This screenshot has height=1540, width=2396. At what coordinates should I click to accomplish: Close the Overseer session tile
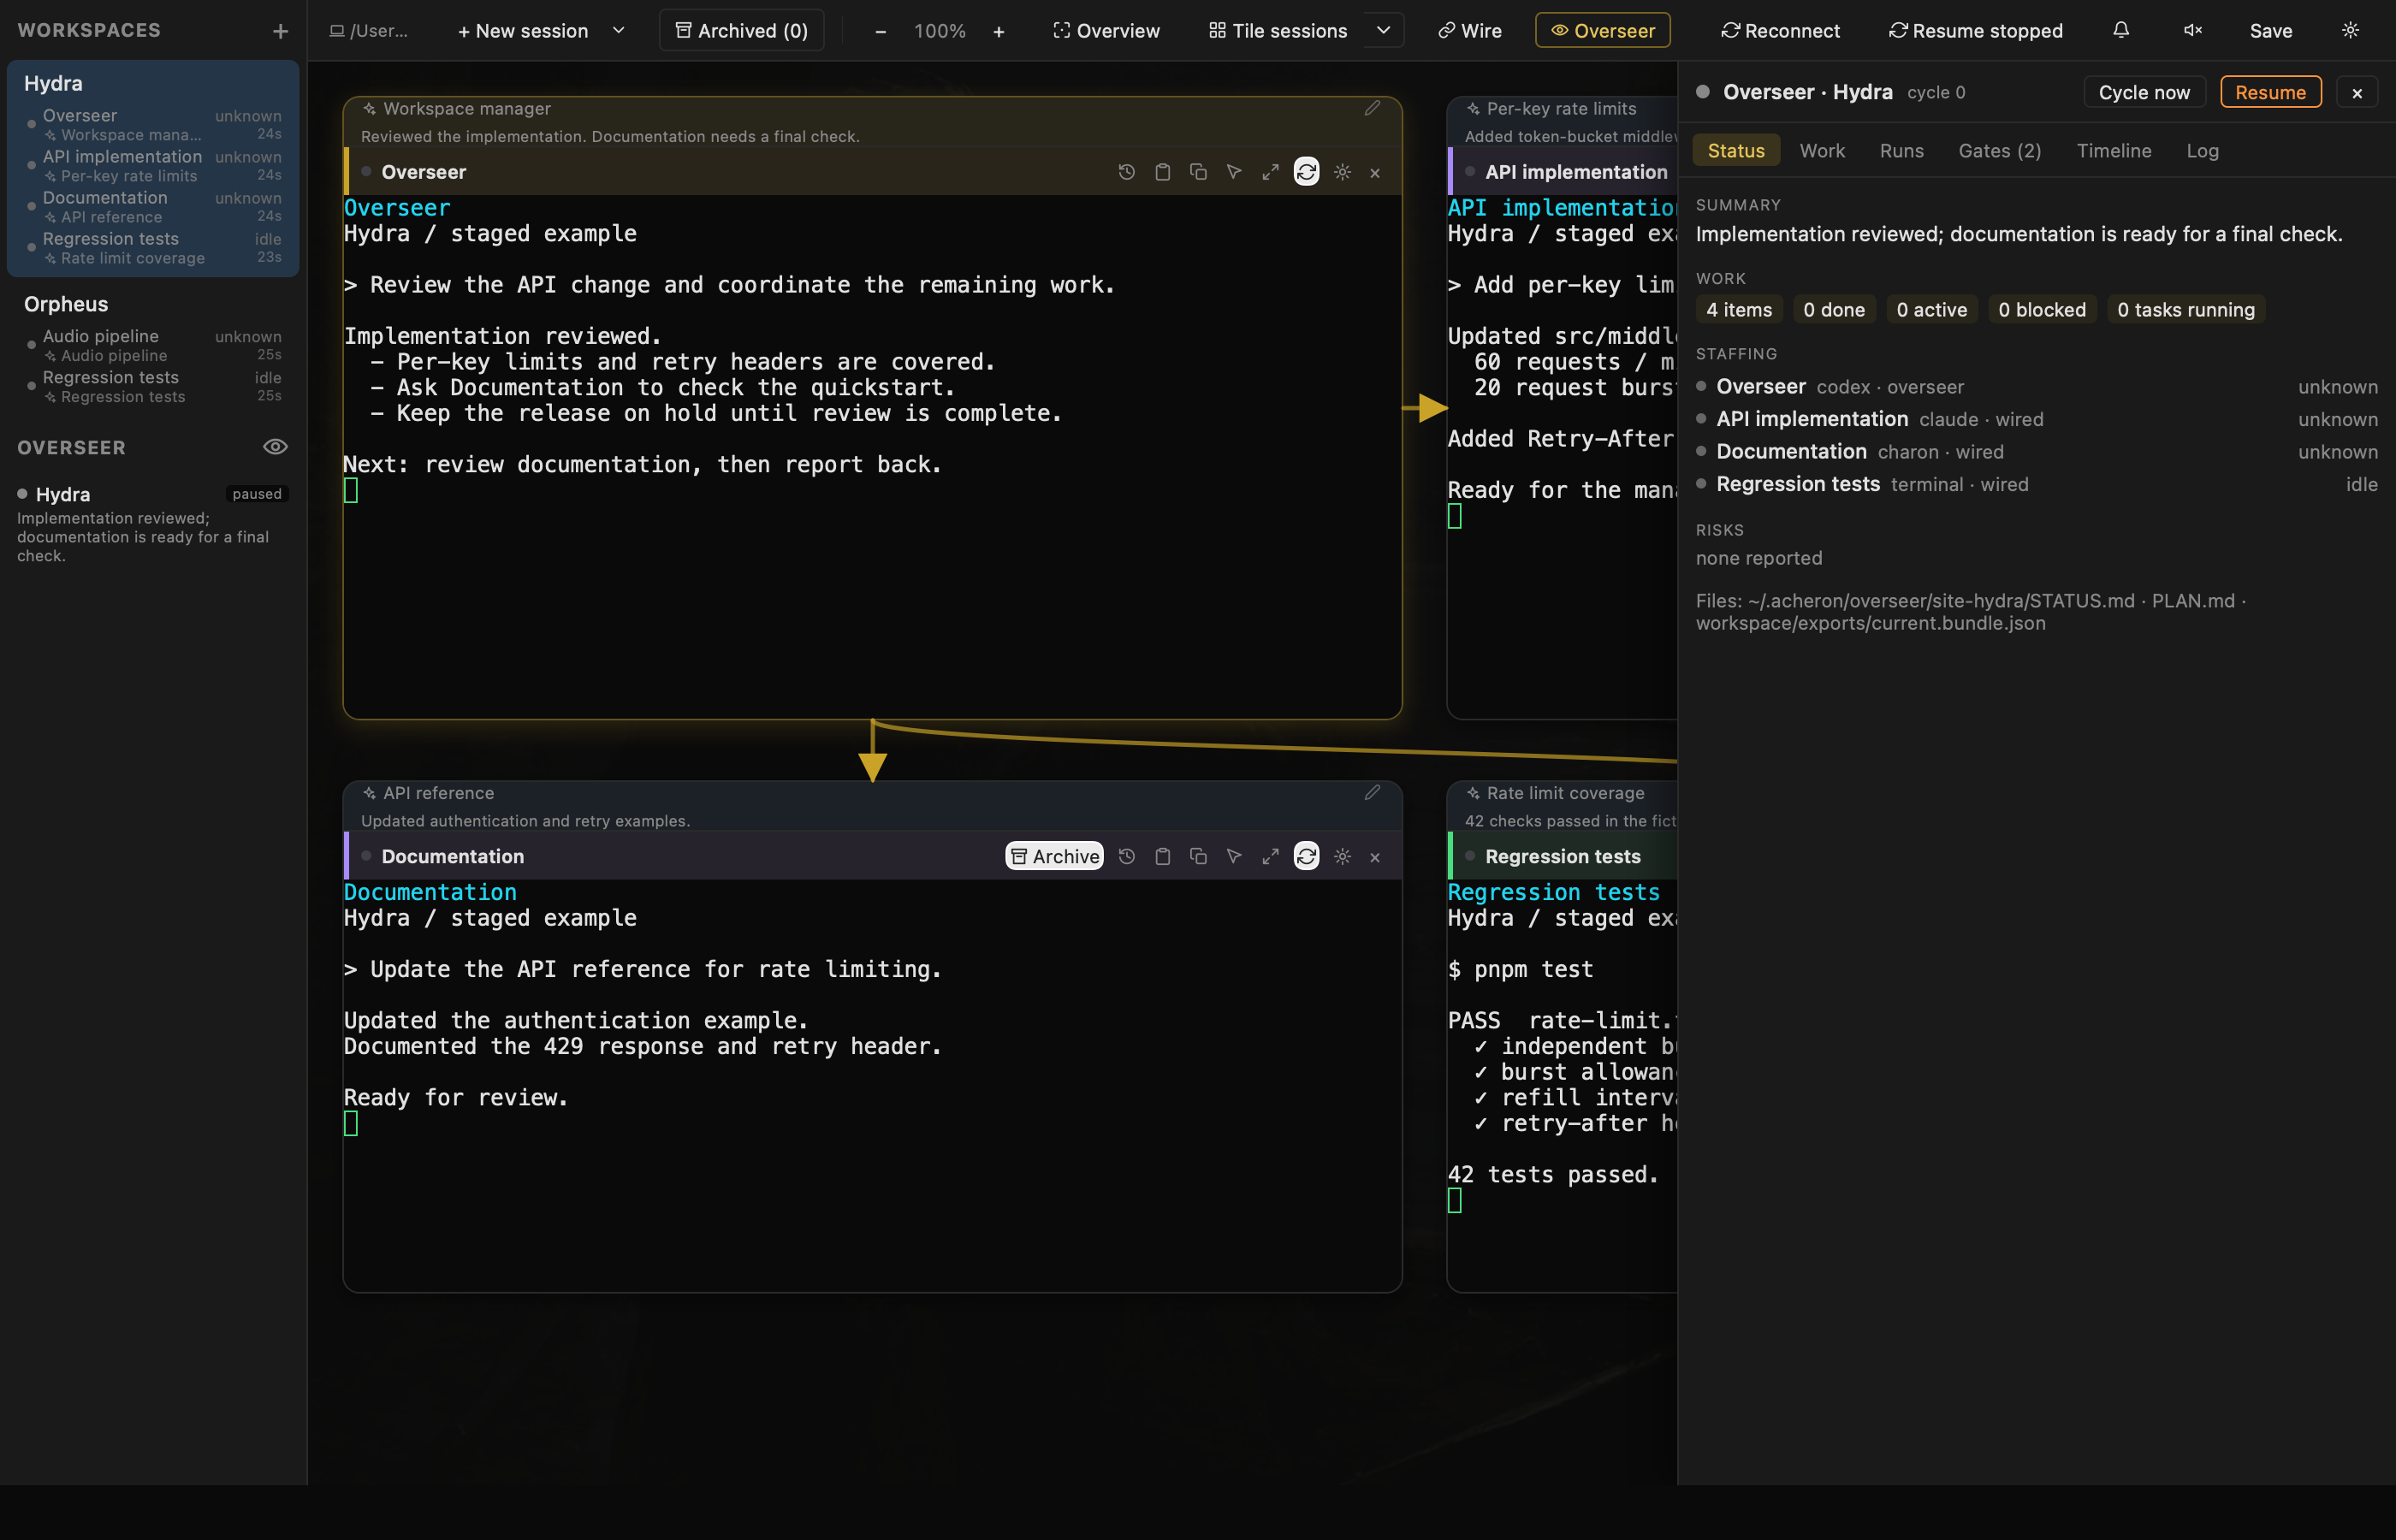tap(1375, 173)
